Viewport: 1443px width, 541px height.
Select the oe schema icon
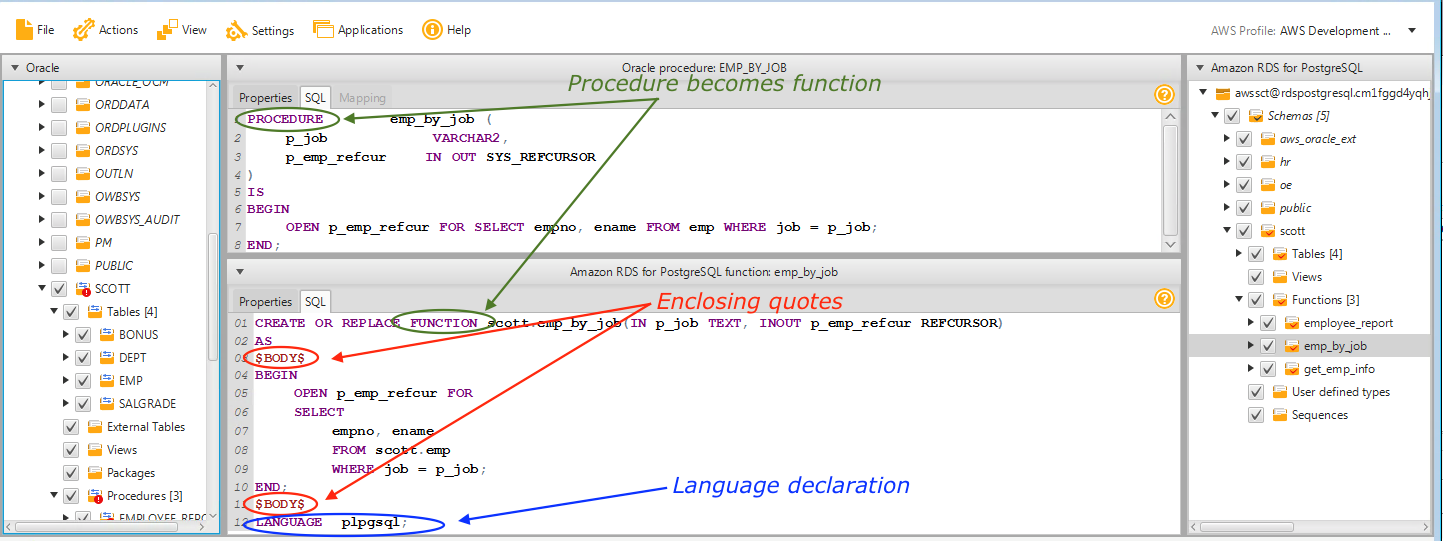[1268, 185]
